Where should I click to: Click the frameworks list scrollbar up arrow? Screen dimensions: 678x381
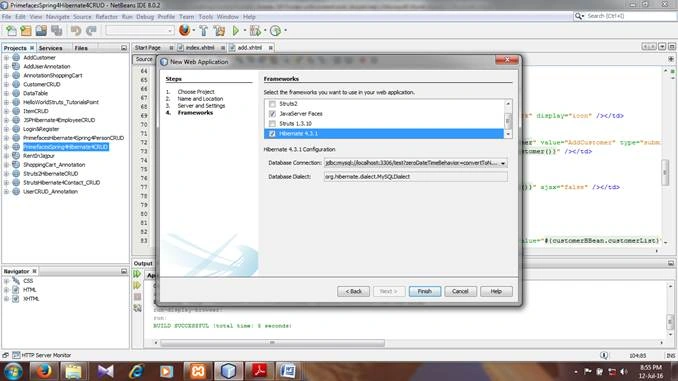point(508,104)
